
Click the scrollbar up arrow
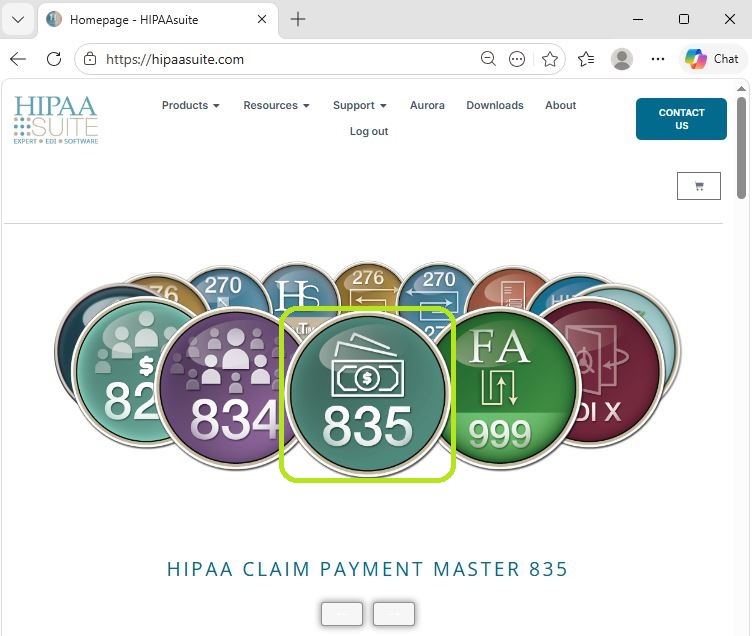point(741,89)
